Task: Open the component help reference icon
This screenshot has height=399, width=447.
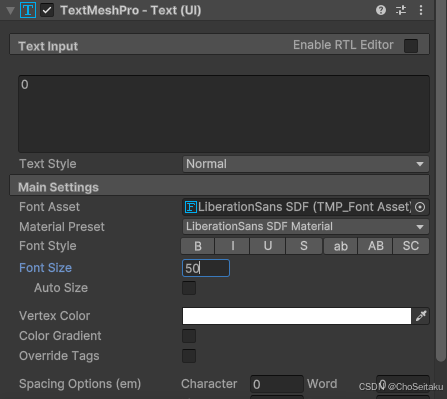Action: point(381,10)
